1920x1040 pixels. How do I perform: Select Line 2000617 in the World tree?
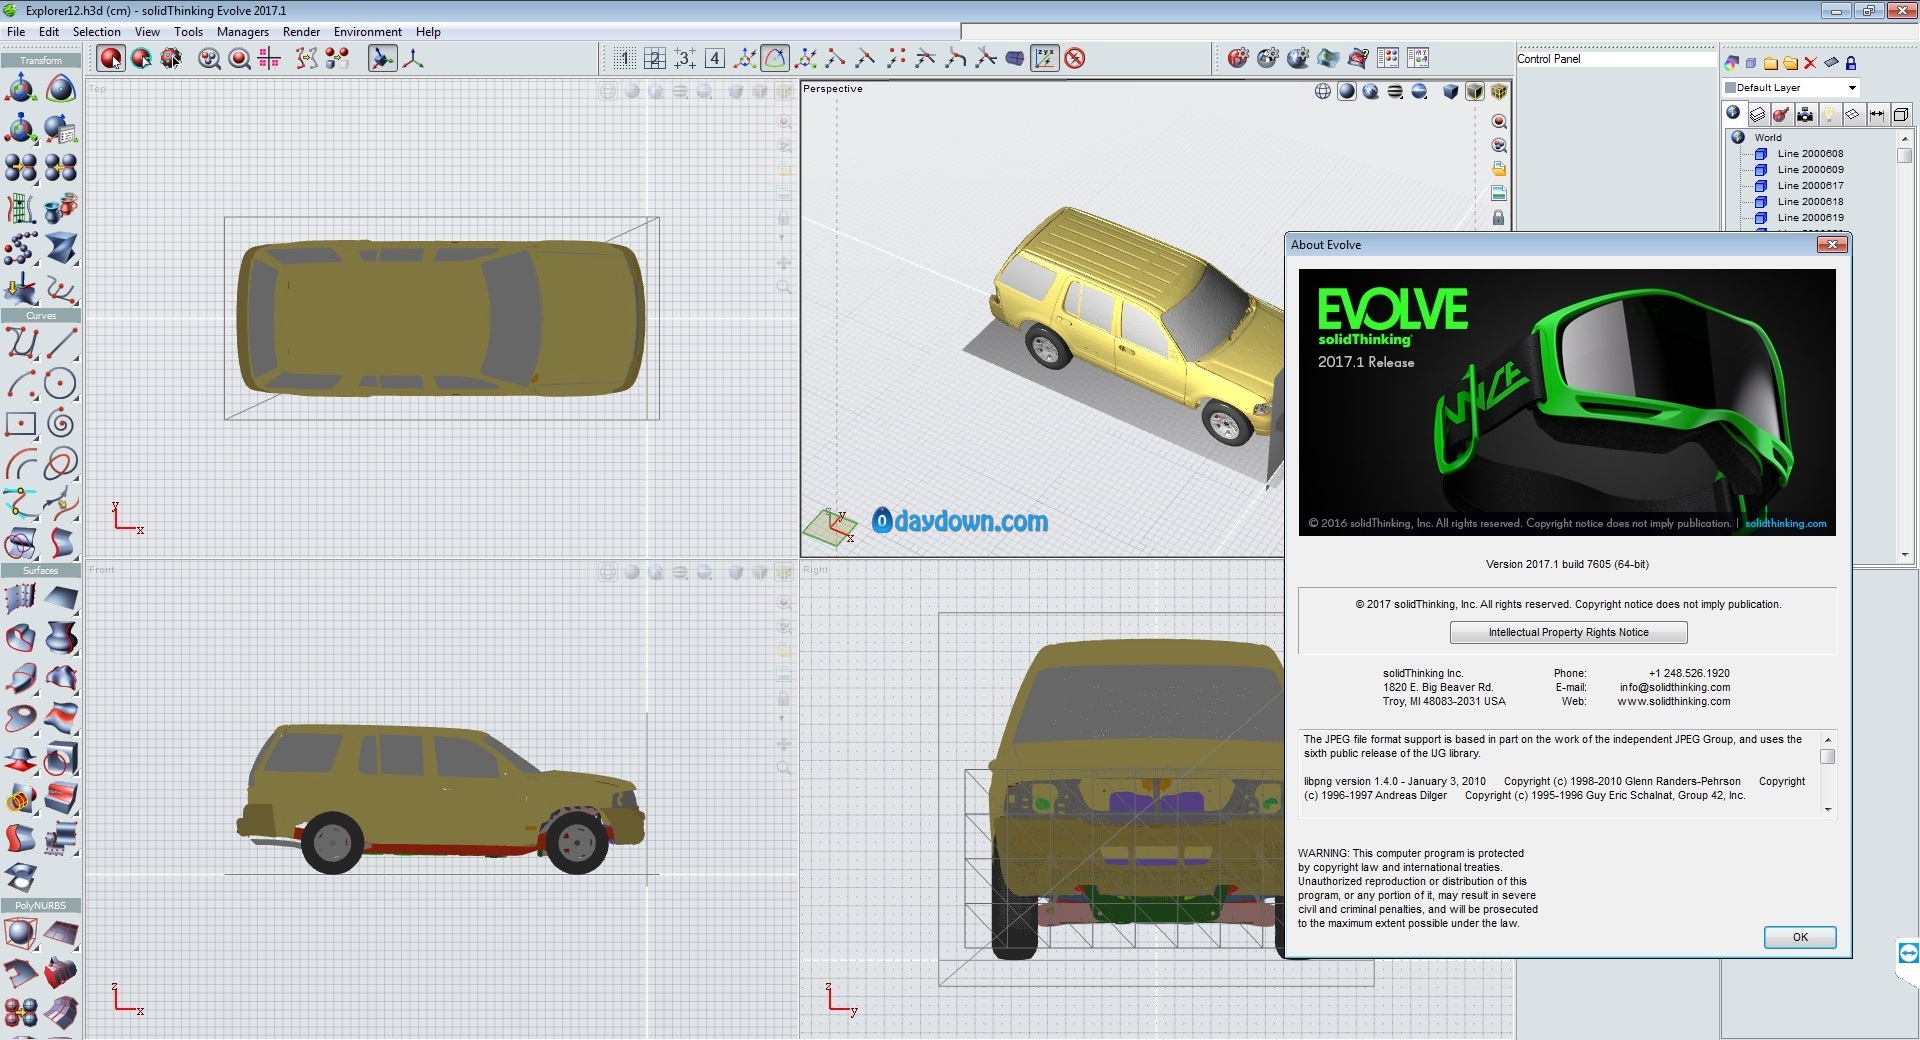[x=1810, y=186]
